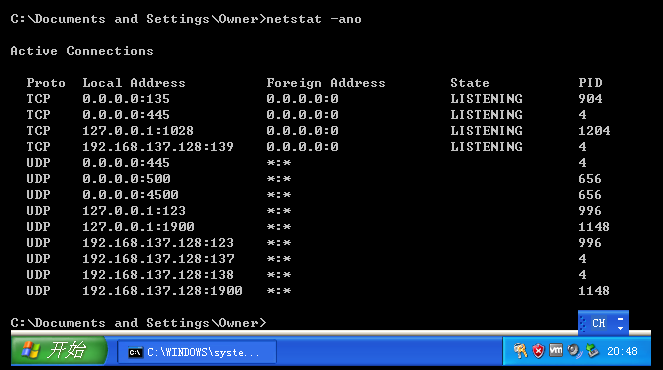
Task: Click the Windows flag logo on Start
Action: tap(30, 351)
